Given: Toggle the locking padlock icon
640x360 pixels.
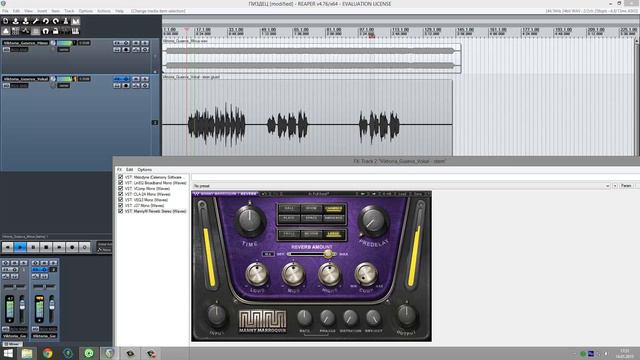Looking at the screenshot, I should click(x=56, y=31).
